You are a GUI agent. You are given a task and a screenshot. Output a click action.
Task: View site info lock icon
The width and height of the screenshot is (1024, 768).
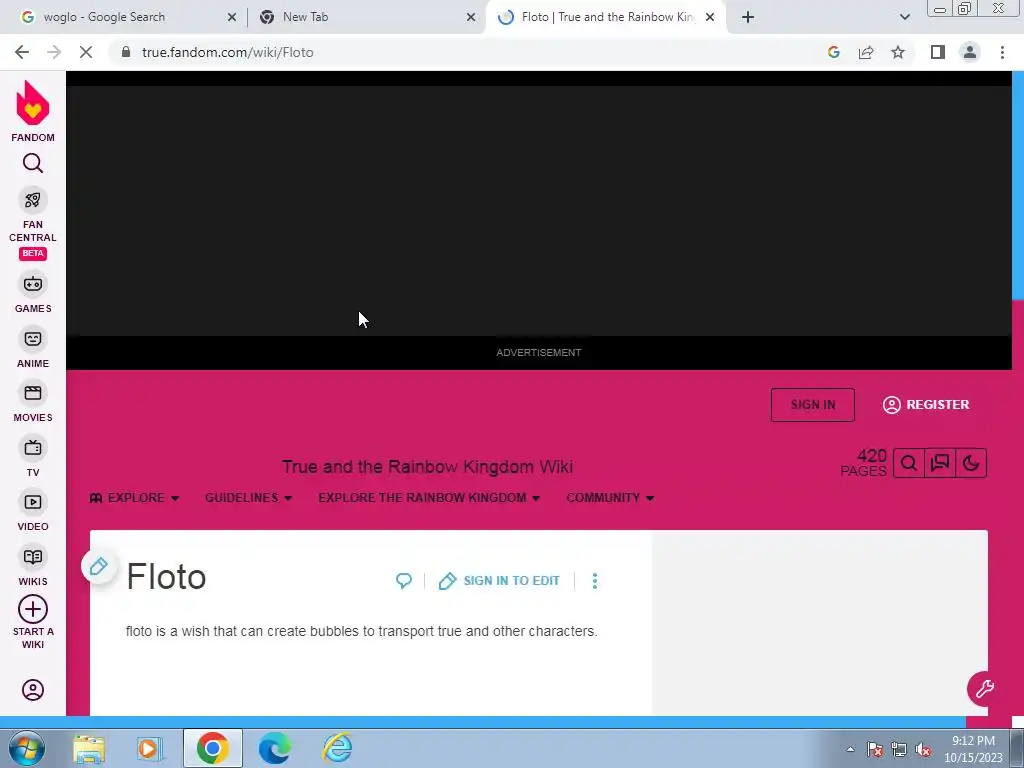click(x=125, y=52)
